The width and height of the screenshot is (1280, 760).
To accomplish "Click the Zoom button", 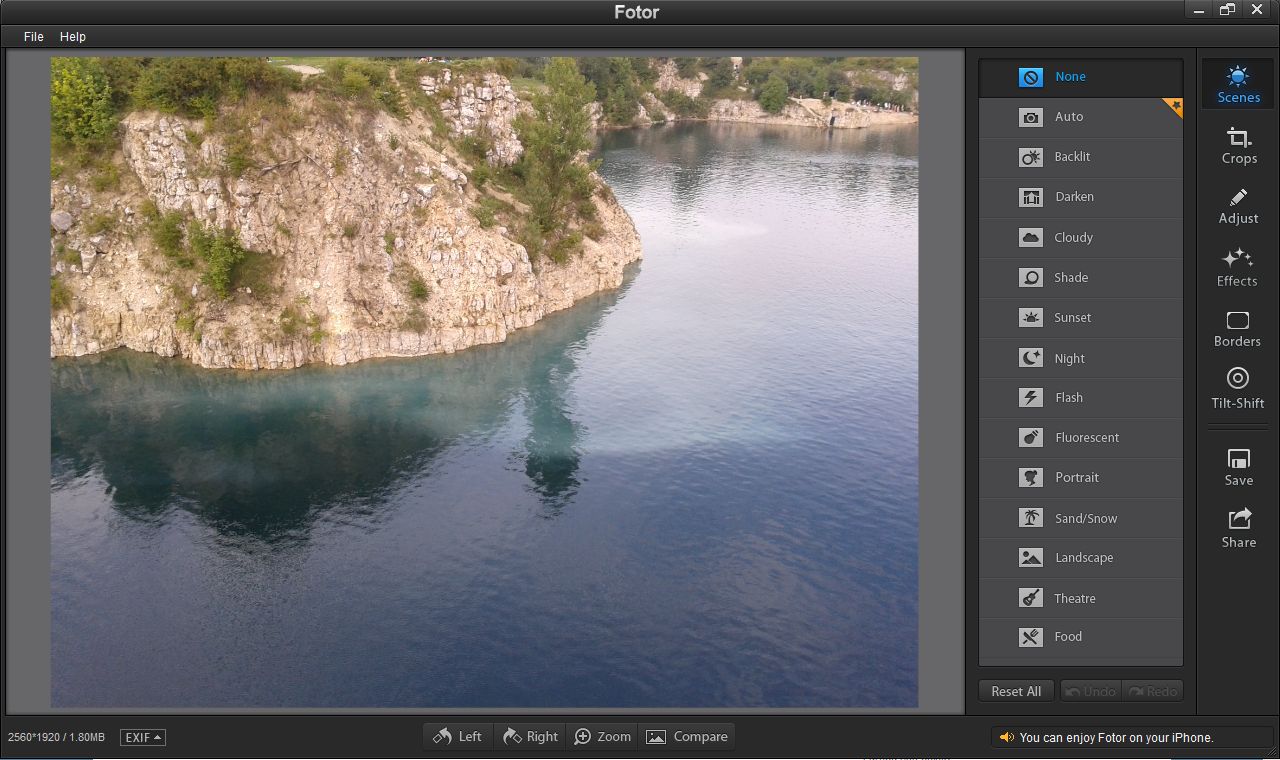I will pyautogui.click(x=602, y=737).
